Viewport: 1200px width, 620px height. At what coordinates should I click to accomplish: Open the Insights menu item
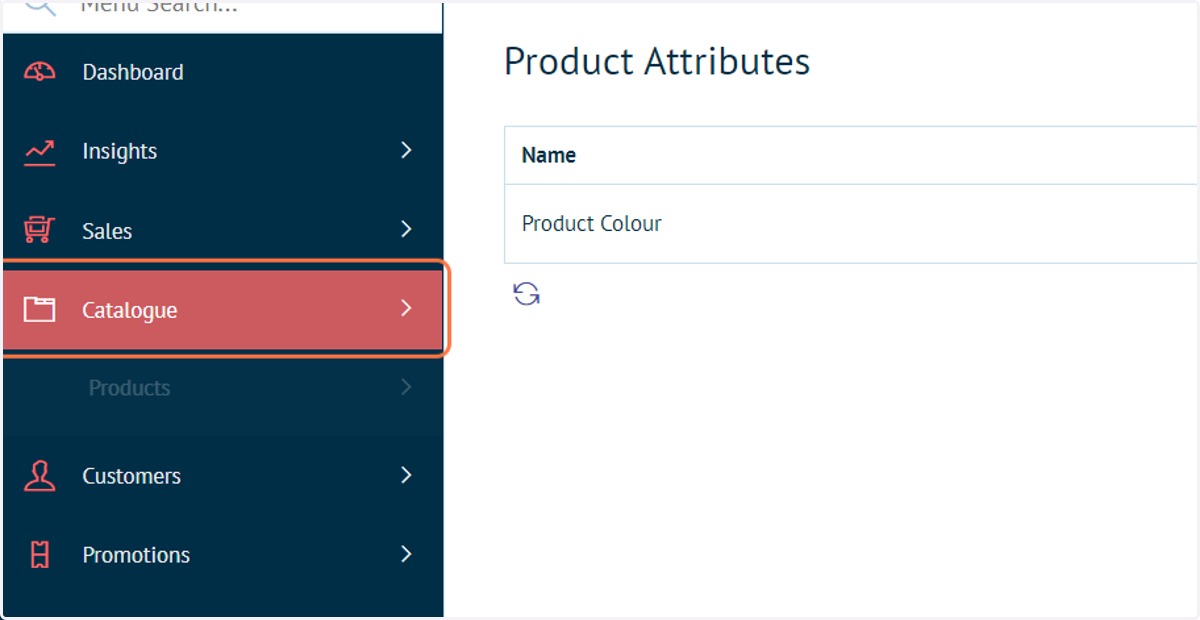tap(223, 151)
